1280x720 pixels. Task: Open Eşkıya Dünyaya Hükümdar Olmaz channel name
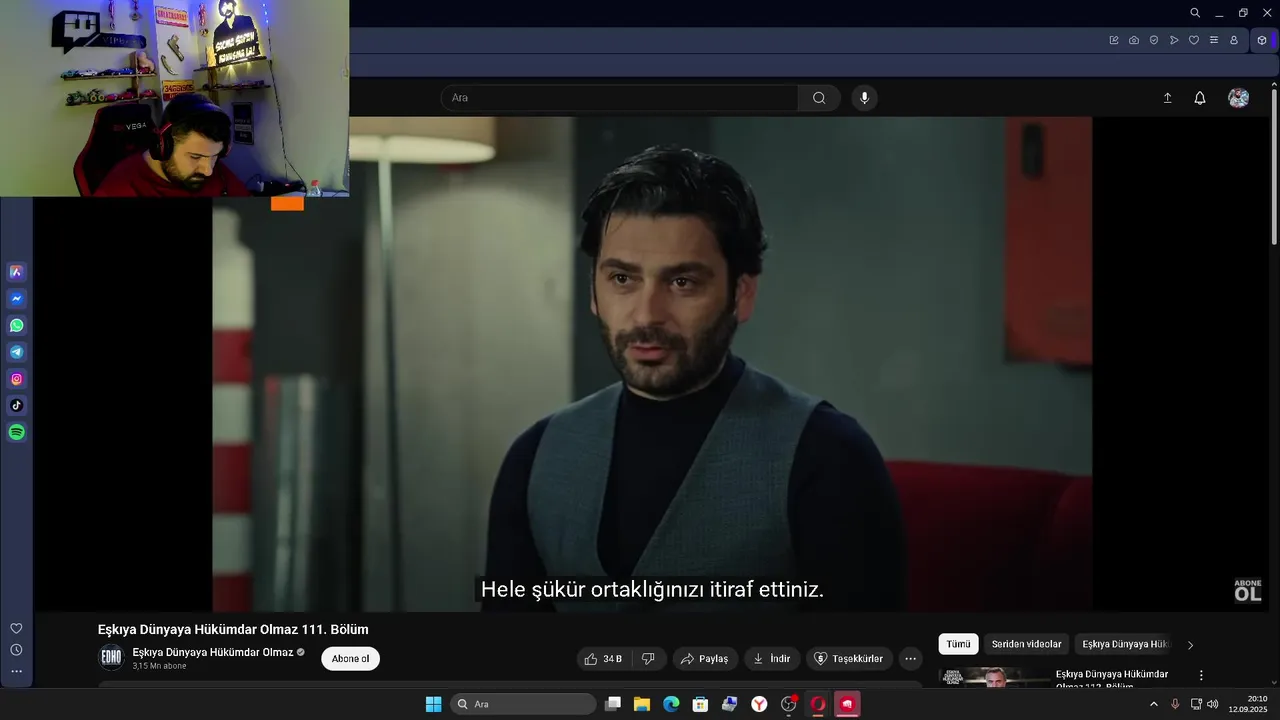(x=213, y=652)
